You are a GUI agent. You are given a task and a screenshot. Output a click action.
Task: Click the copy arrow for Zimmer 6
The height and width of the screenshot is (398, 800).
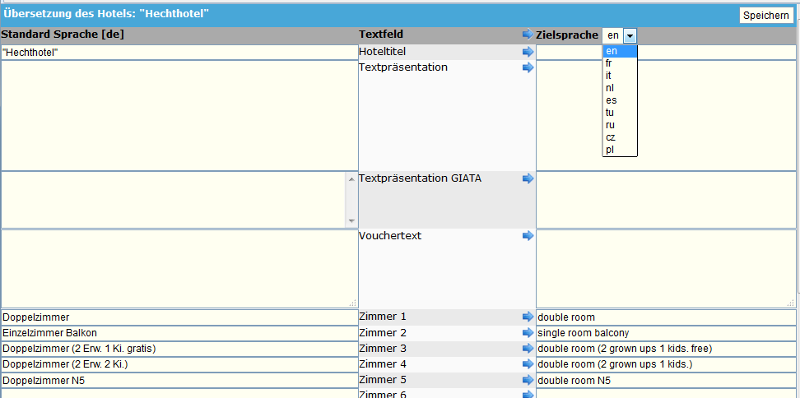coord(528,394)
